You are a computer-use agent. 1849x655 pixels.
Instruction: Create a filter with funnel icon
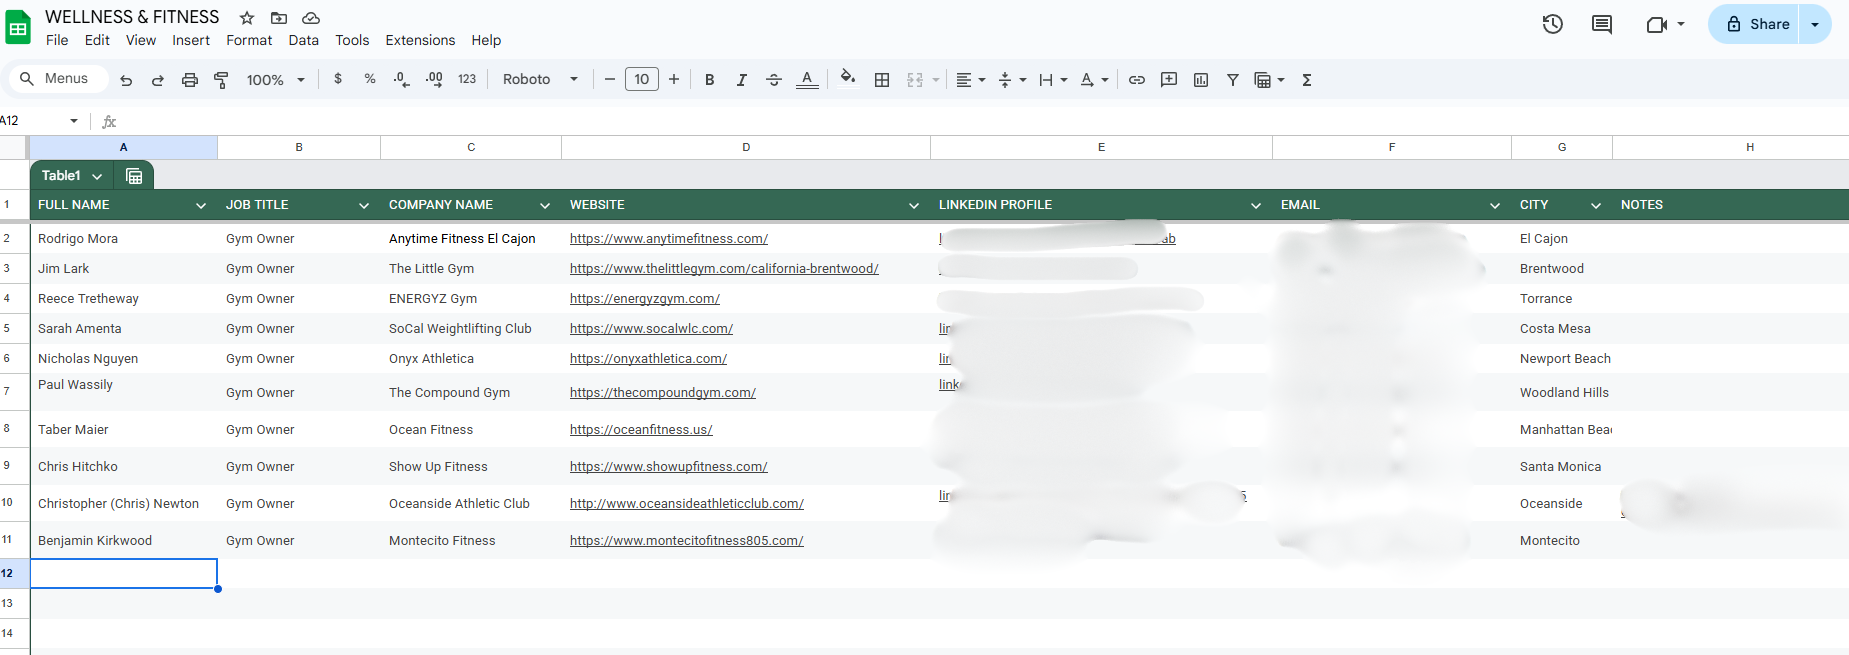(x=1233, y=80)
